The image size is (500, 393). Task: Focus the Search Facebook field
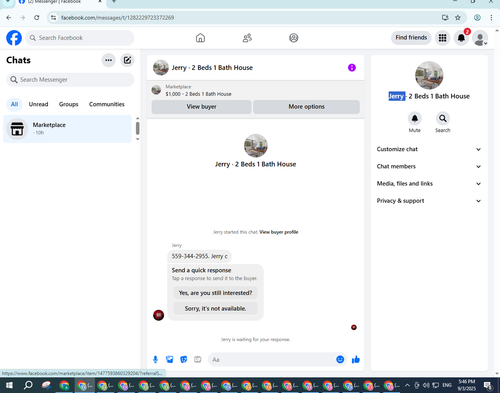coord(80,38)
